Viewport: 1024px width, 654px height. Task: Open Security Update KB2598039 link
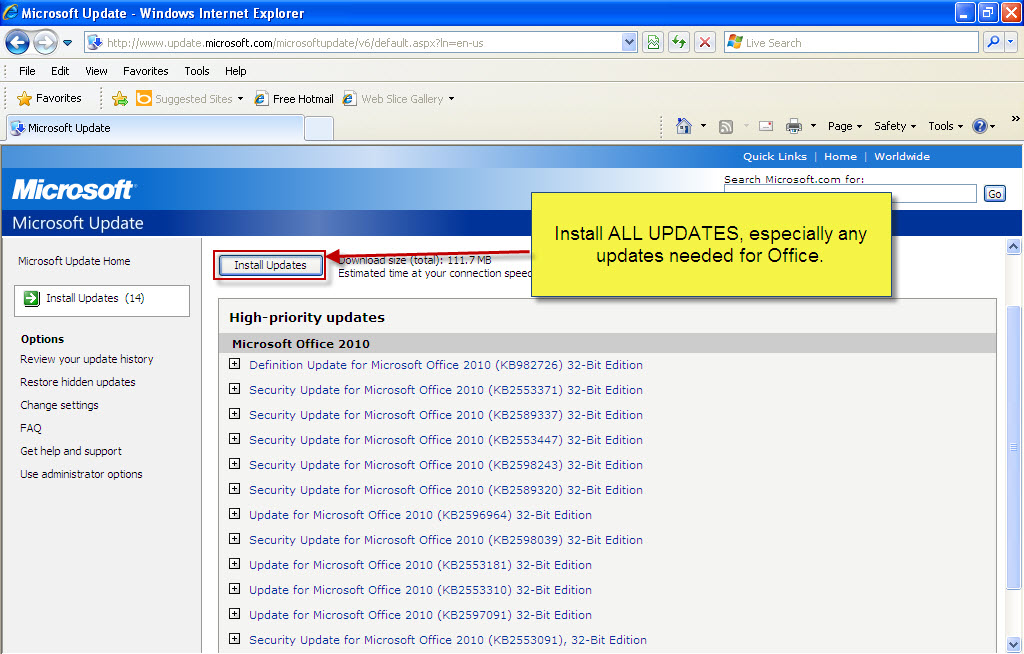(x=445, y=540)
